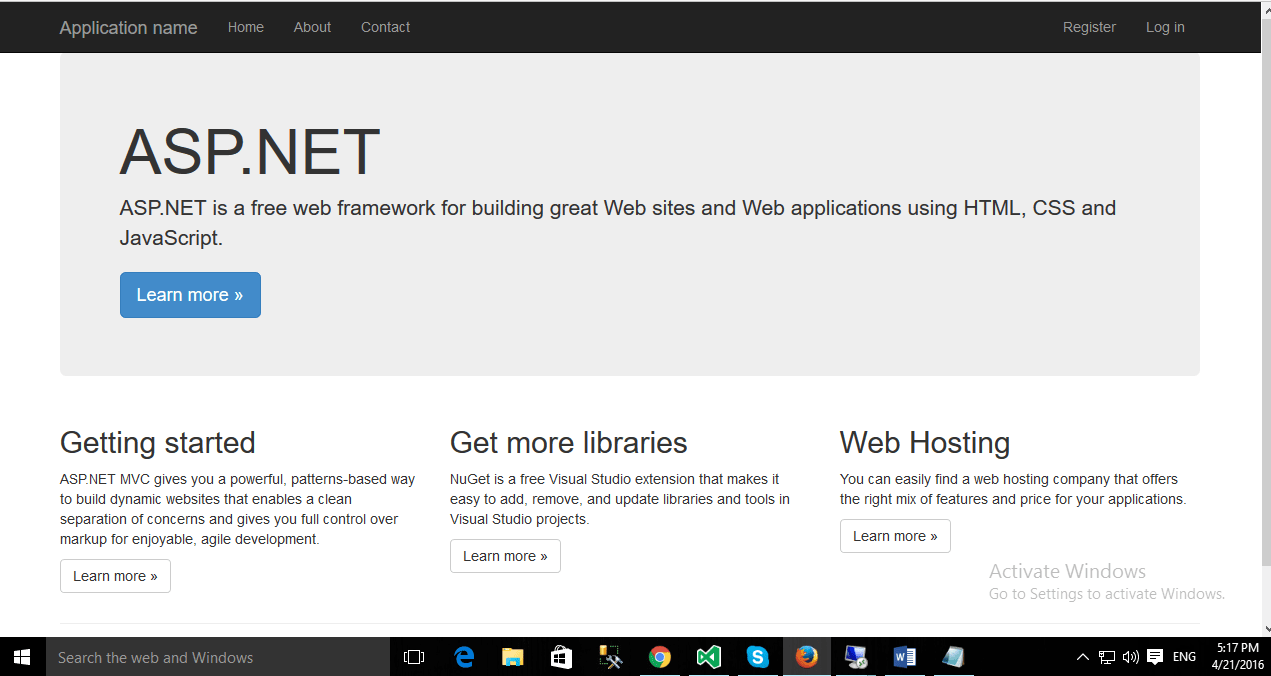Switch to Firefox in the taskbar
The image size is (1271, 676).
[x=807, y=657]
